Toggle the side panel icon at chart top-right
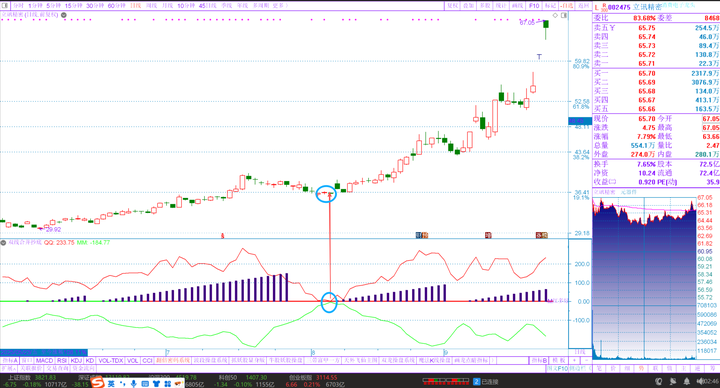Viewport: 720px width, 388px height. pyautogui.click(x=564, y=15)
